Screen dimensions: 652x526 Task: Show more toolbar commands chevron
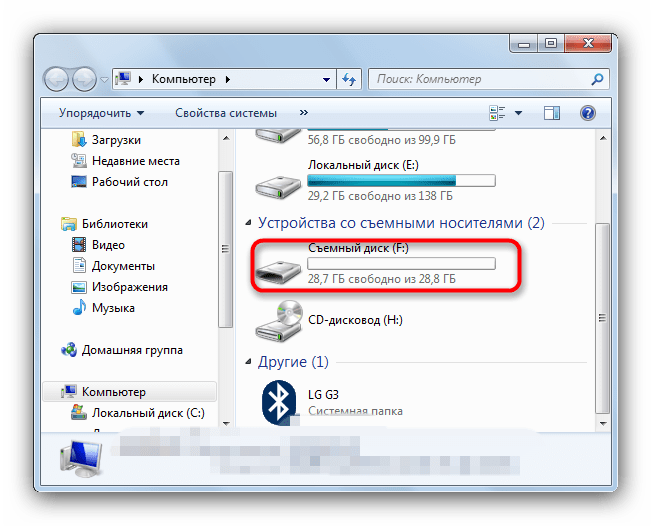click(x=304, y=113)
